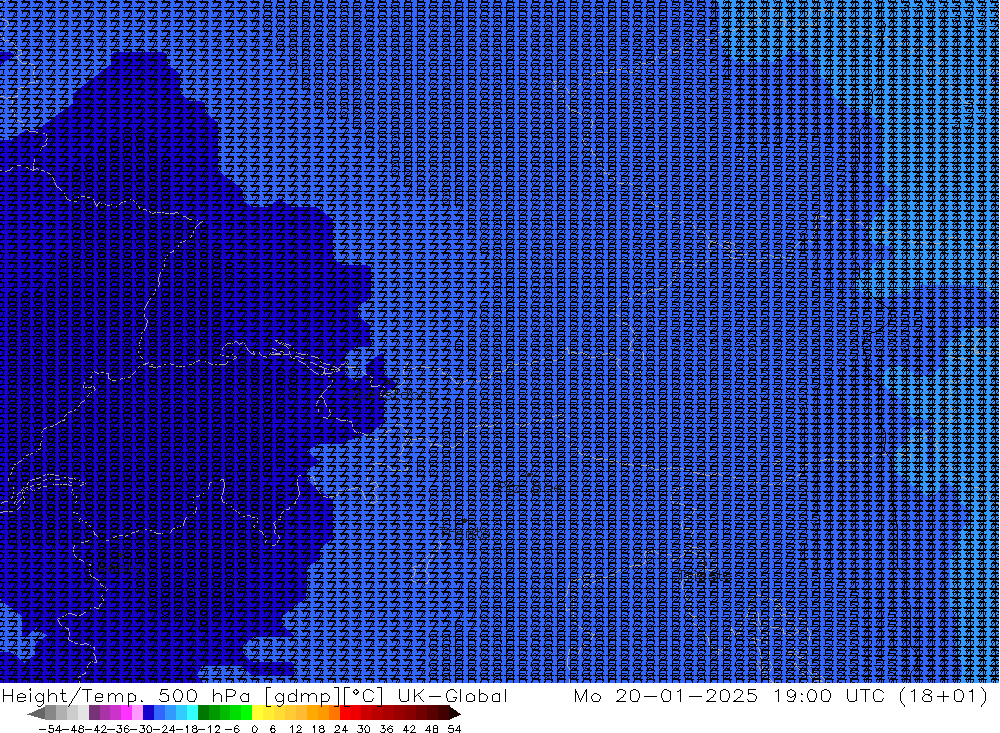
Task: Click the gray left arrow end of color scale
Action: point(36,713)
